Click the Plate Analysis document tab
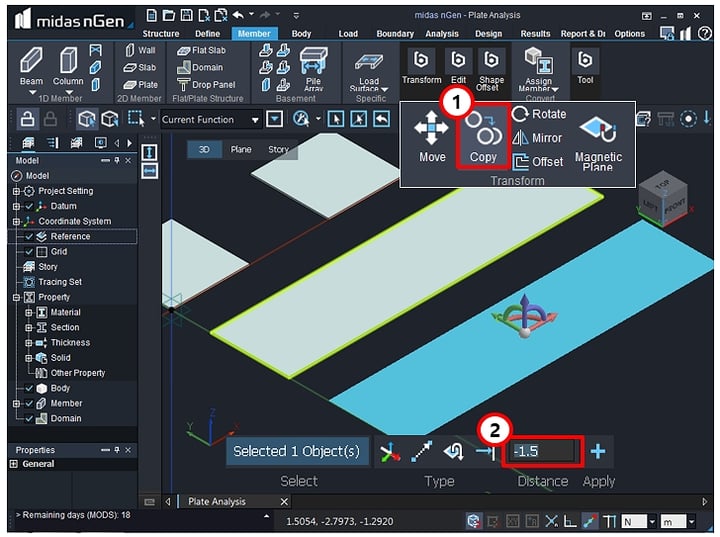Viewport: 720px width, 537px height. click(217, 502)
